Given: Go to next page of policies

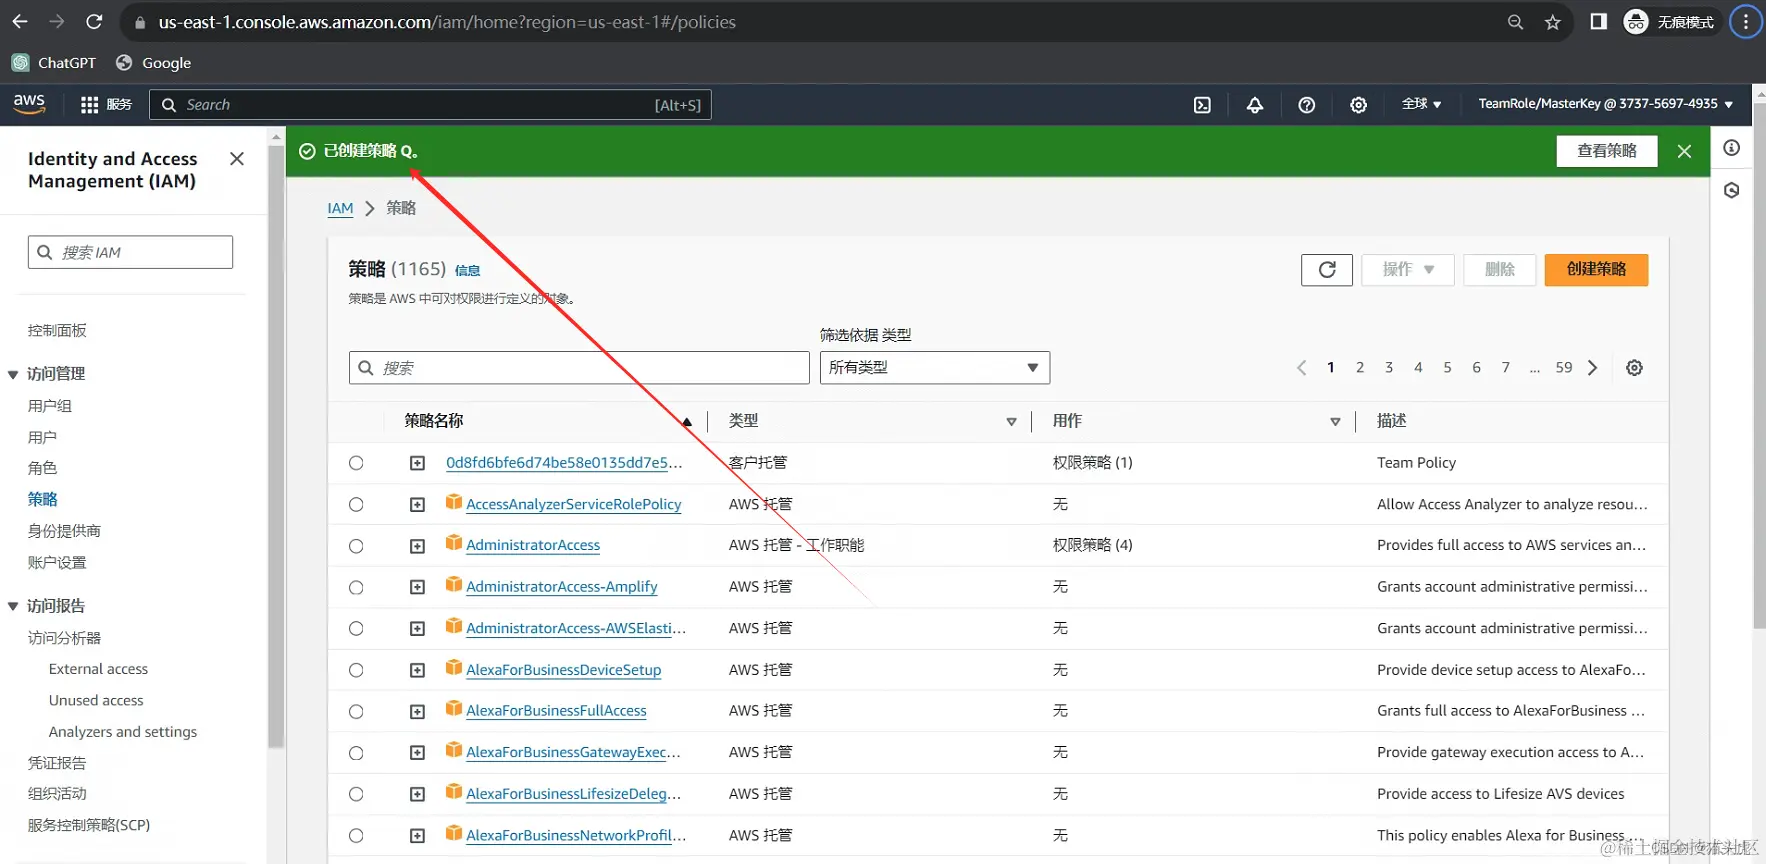Looking at the screenshot, I should [x=1593, y=368].
